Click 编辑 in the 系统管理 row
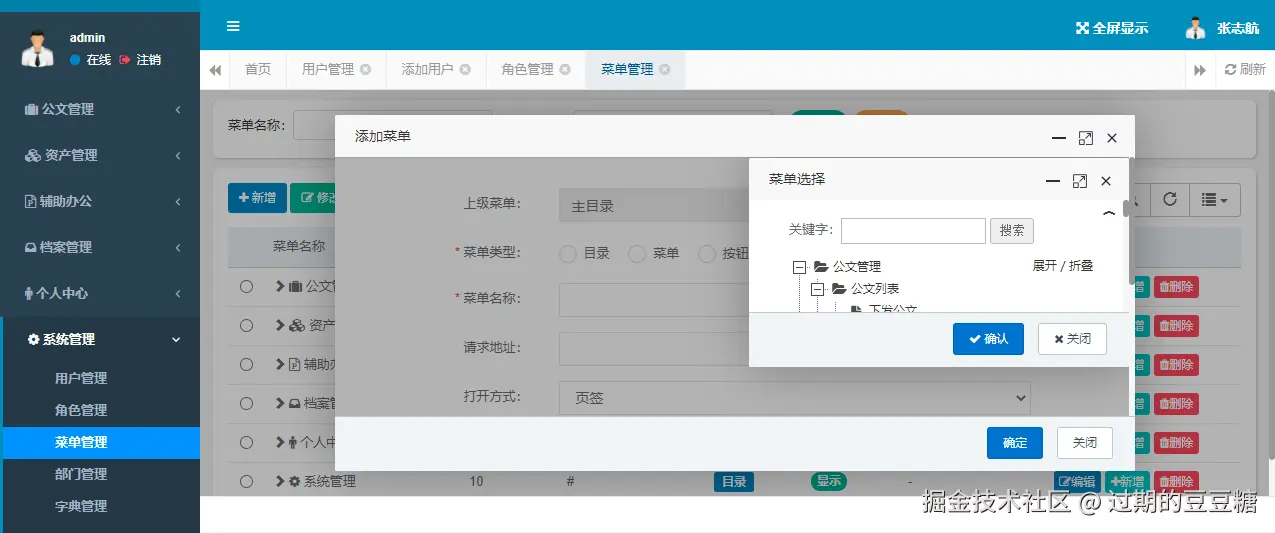The image size is (1275, 533). coord(1077,482)
